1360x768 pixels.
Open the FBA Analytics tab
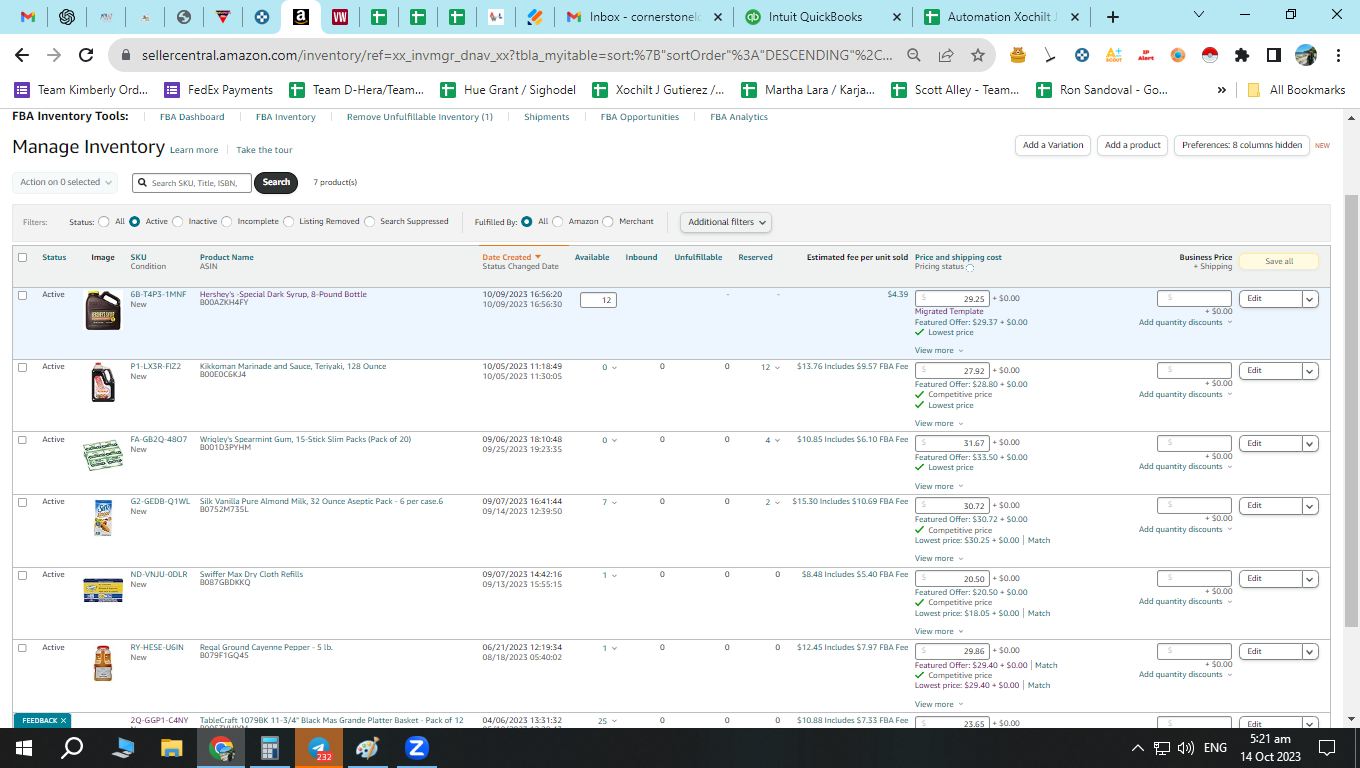click(x=739, y=117)
